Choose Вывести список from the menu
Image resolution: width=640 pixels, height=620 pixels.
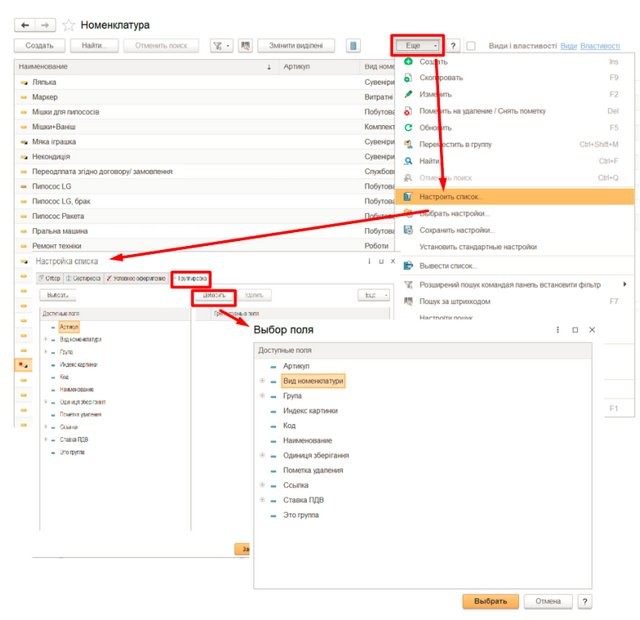[x=448, y=266]
